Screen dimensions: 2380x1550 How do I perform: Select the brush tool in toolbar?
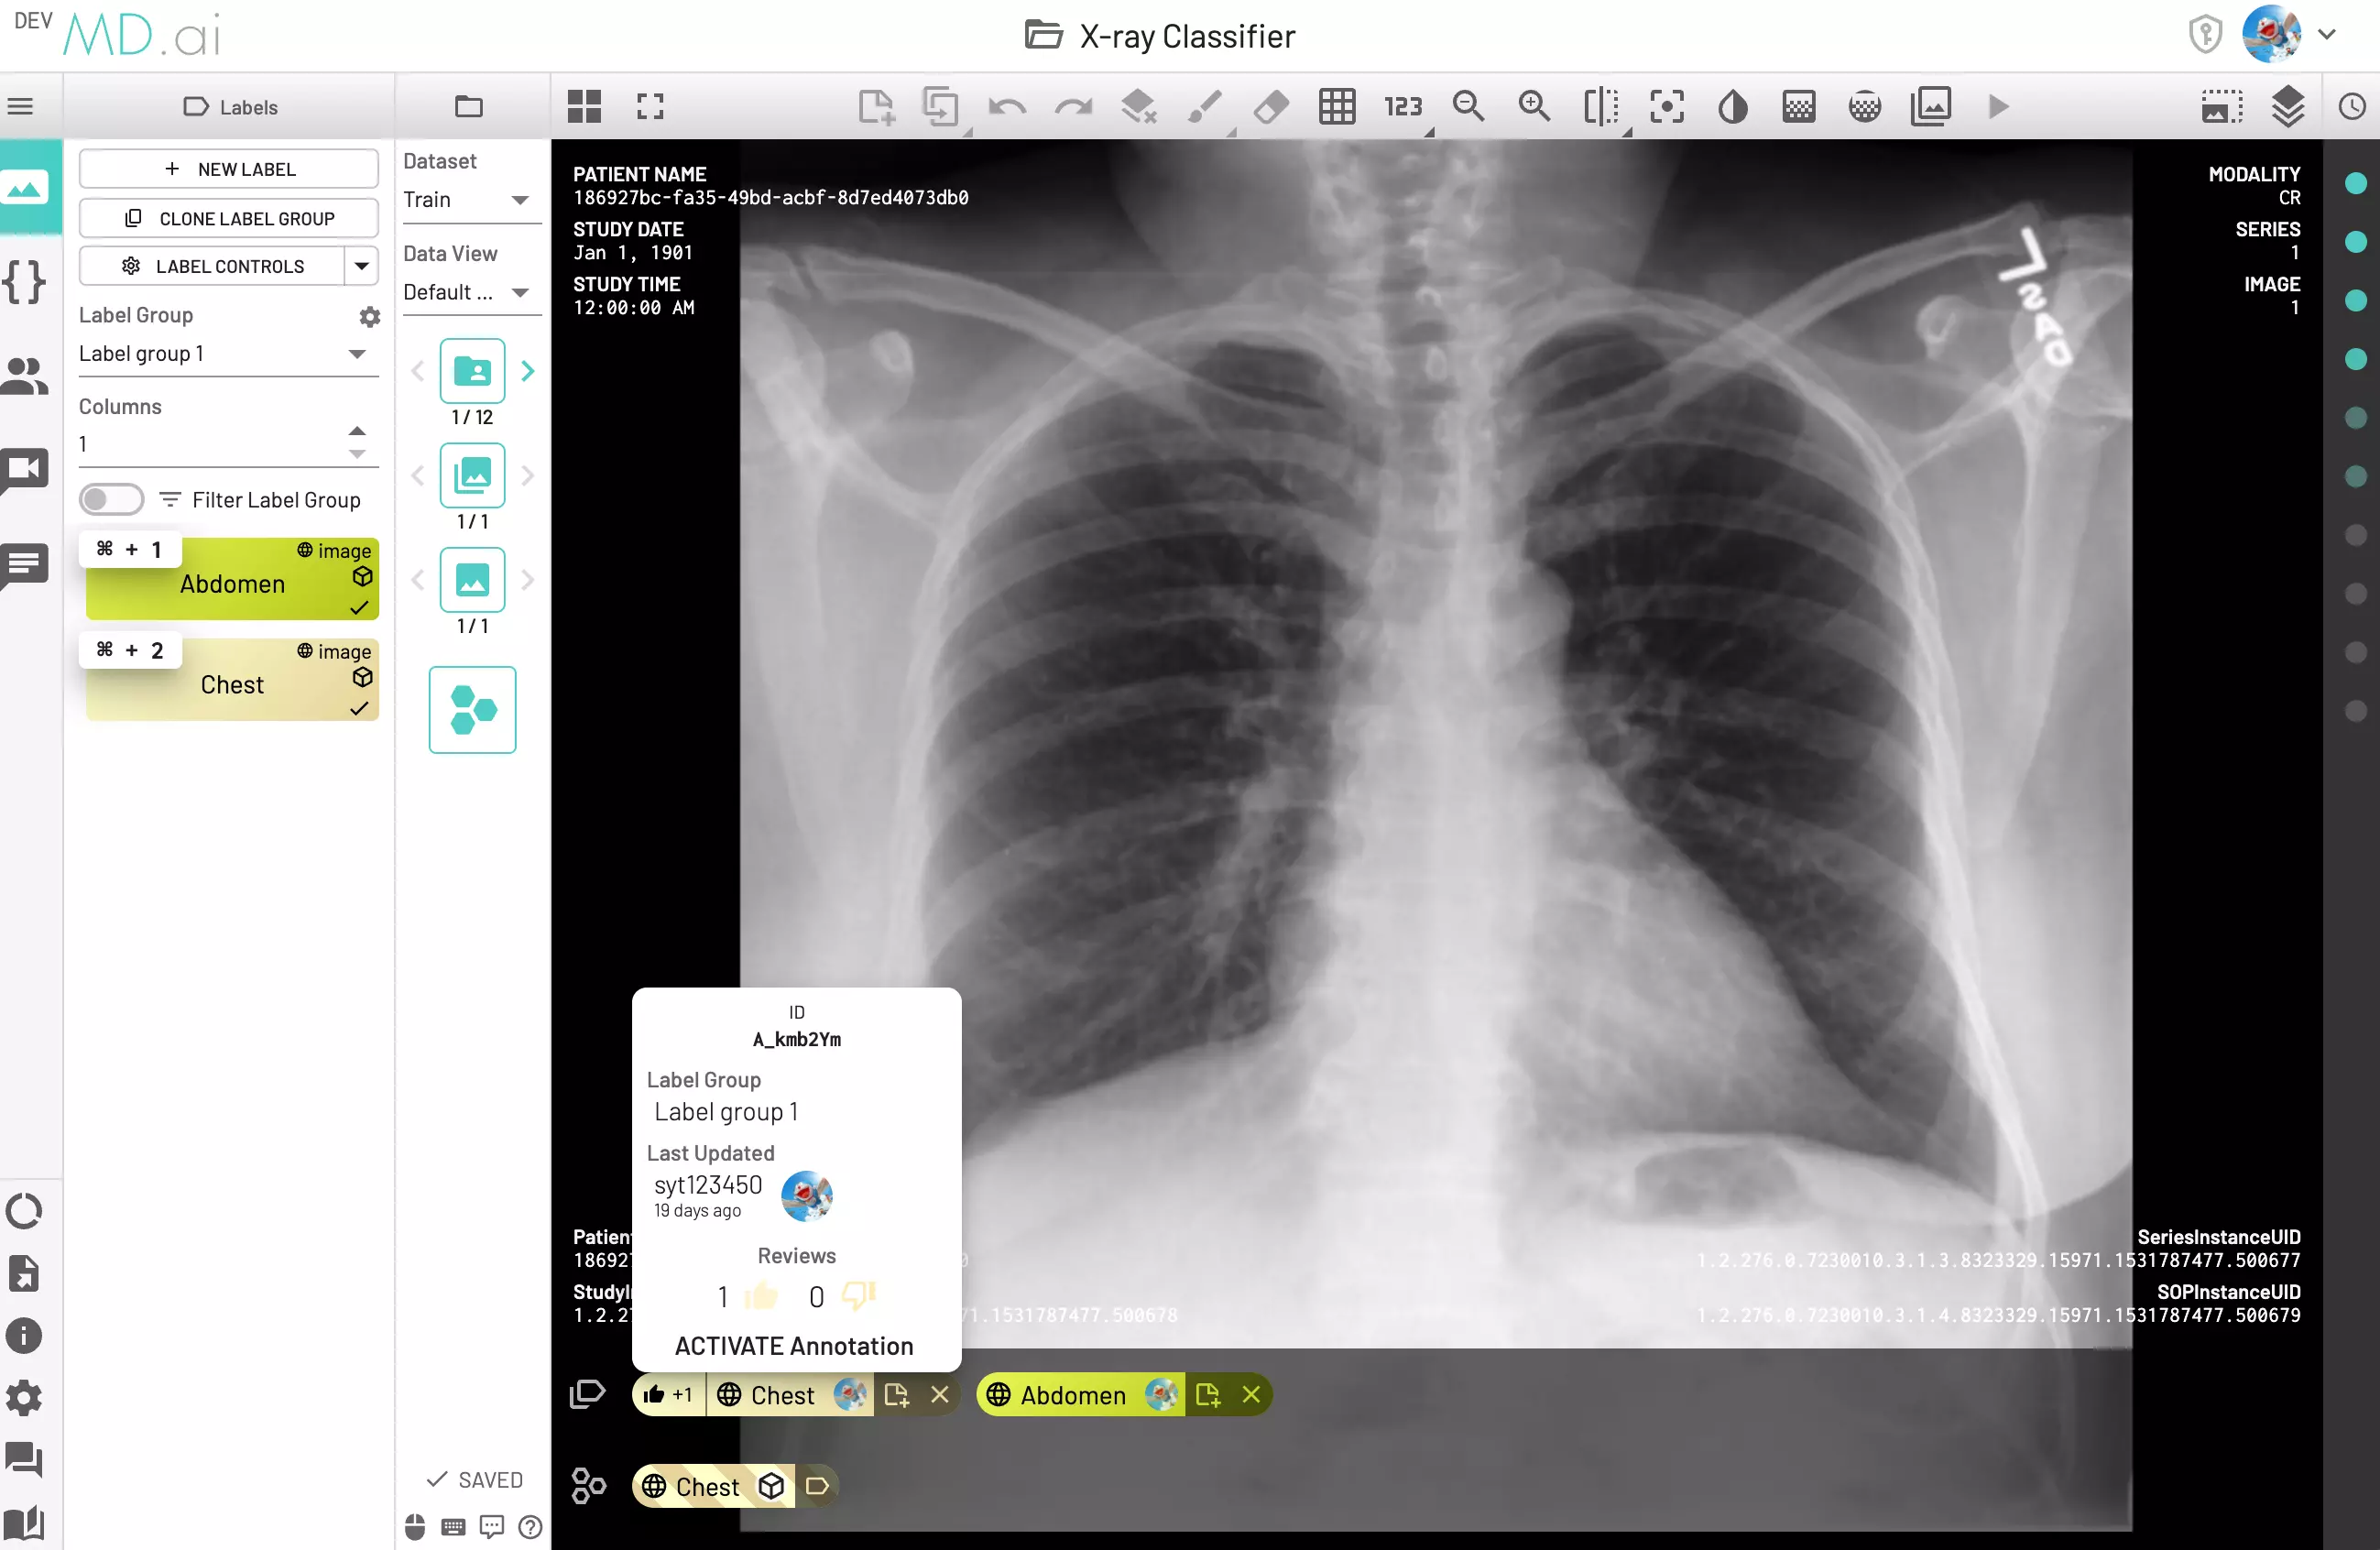click(1205, 106)
